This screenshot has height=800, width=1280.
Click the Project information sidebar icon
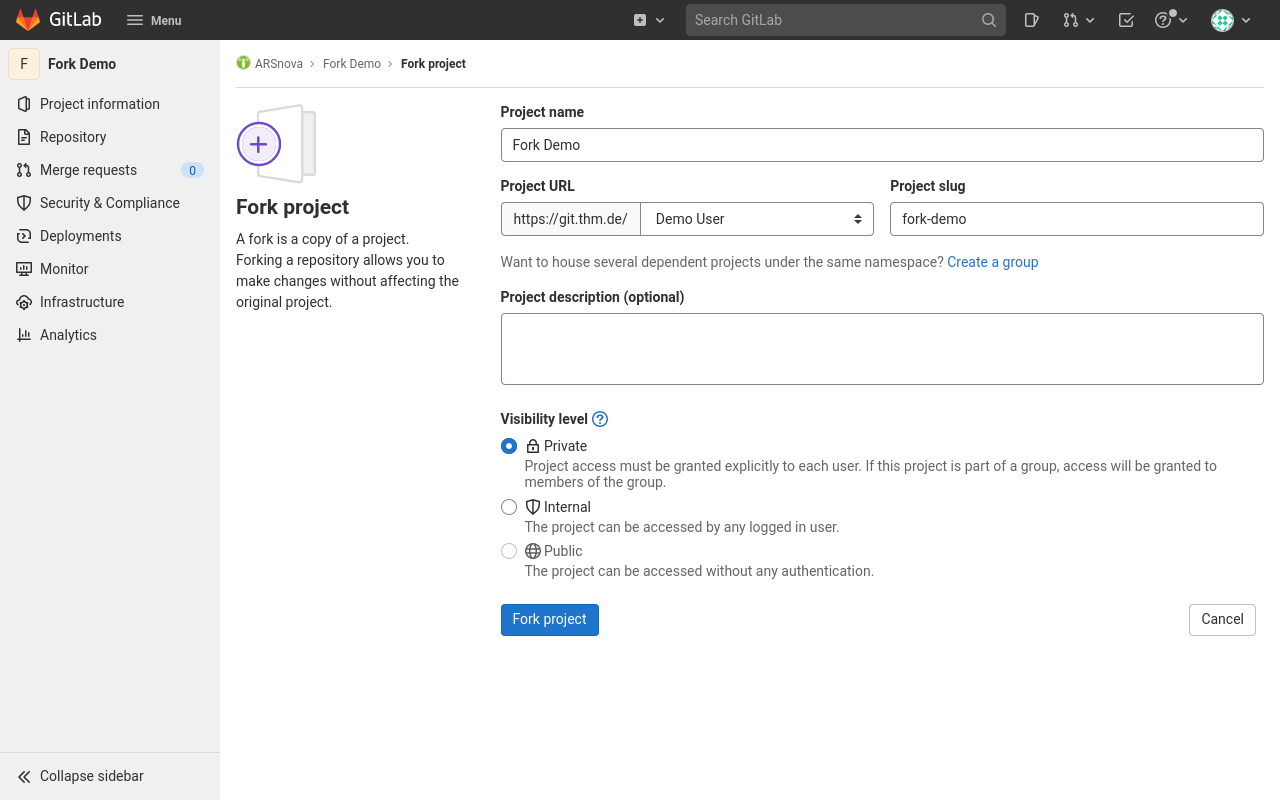24,104
